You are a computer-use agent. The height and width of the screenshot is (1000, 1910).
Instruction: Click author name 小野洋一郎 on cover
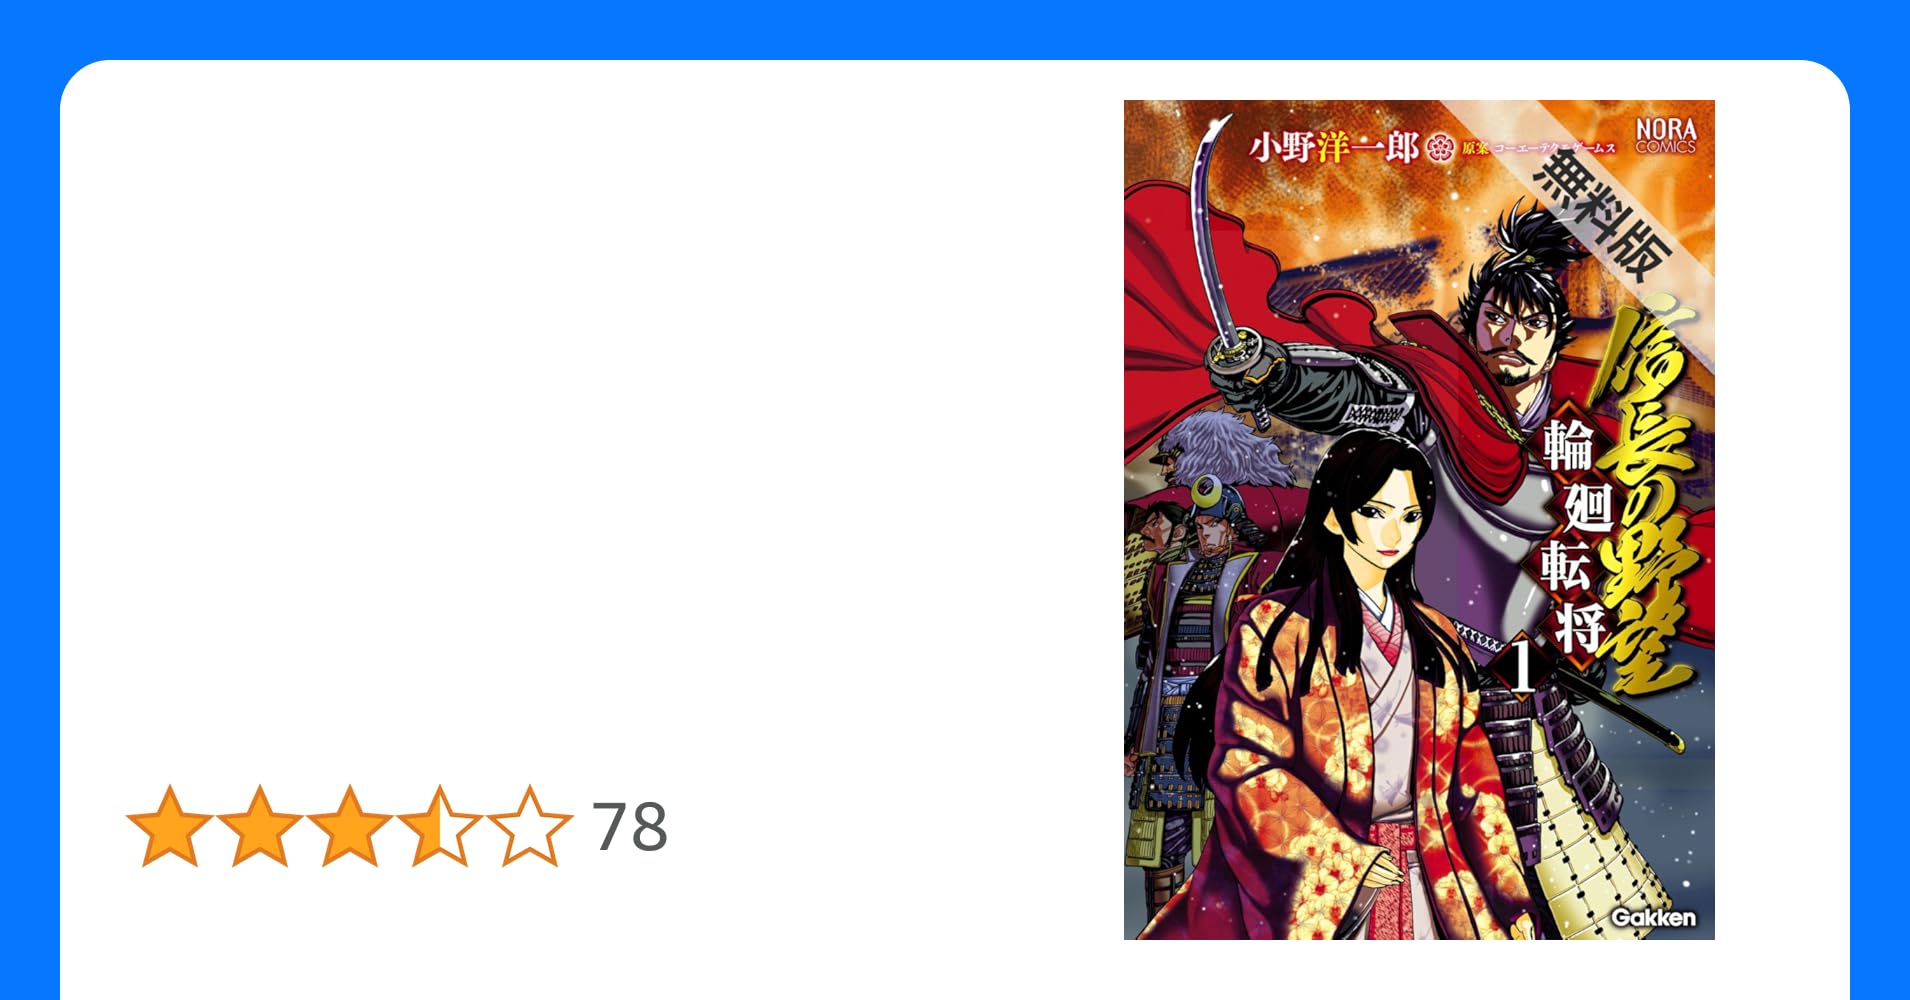1334,148
